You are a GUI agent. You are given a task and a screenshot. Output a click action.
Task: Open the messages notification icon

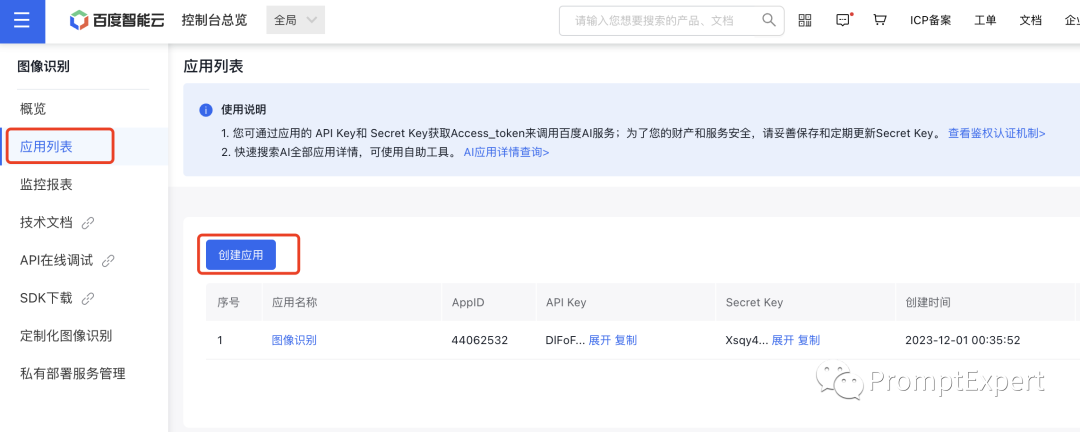(x=843, y=20)
